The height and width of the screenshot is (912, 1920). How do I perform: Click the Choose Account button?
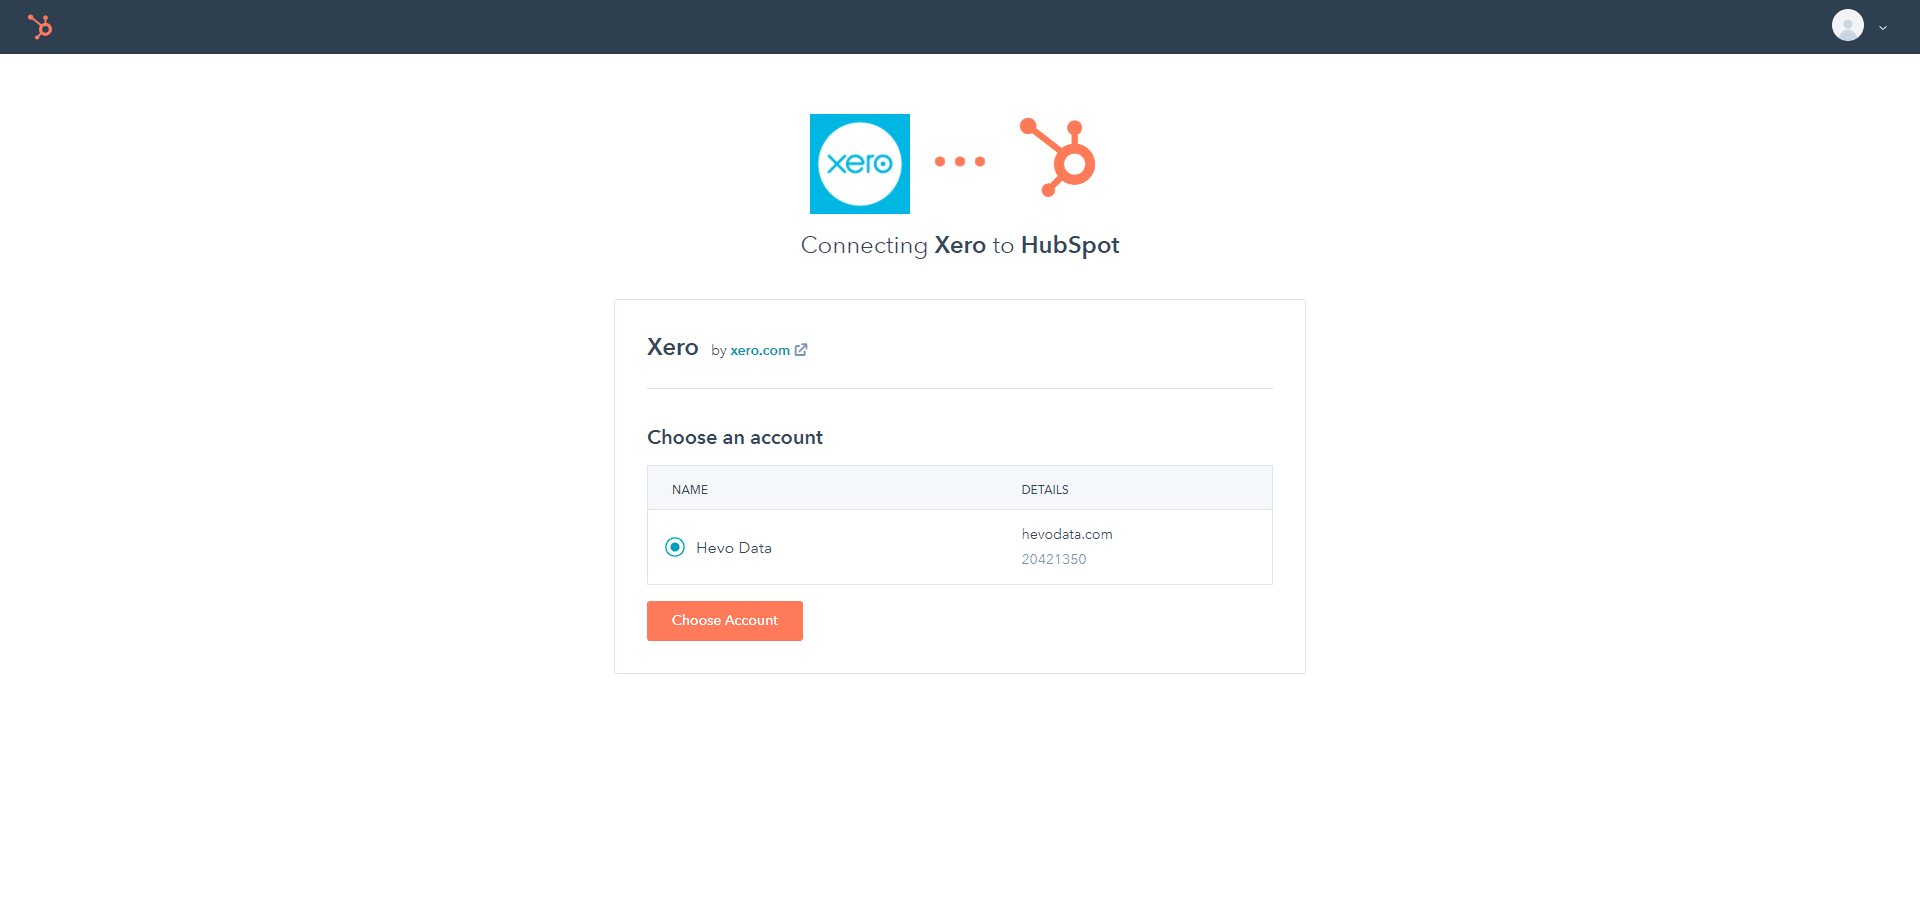coord(724,620)
